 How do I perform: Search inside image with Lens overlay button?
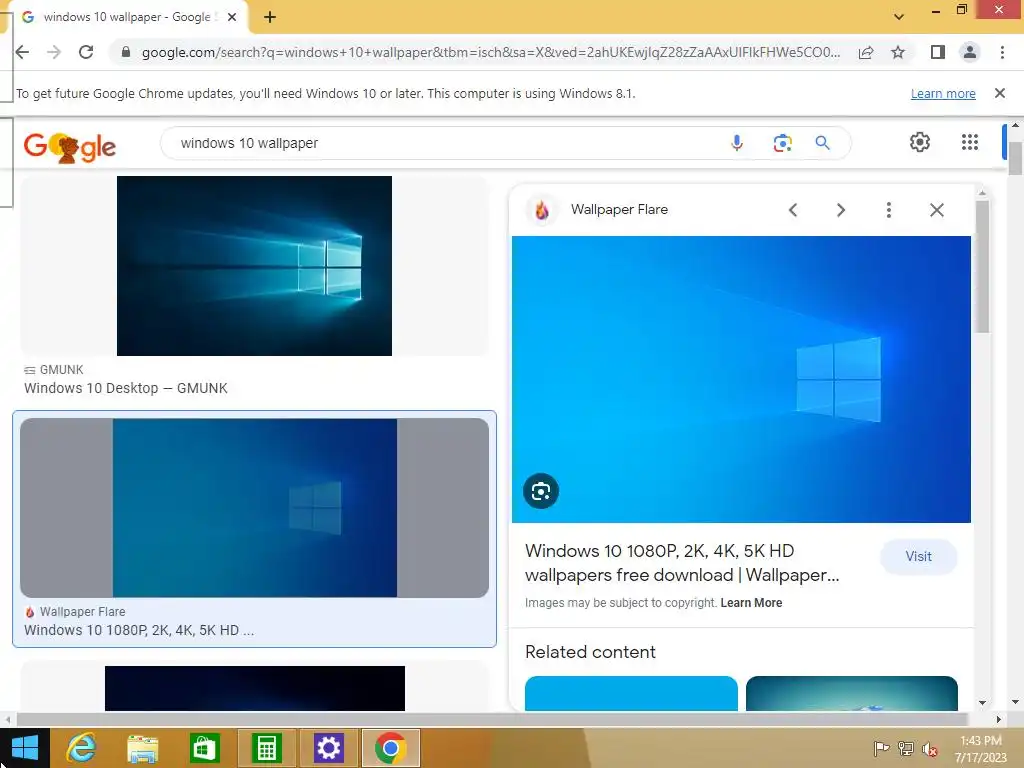click(x=541, y=491)
